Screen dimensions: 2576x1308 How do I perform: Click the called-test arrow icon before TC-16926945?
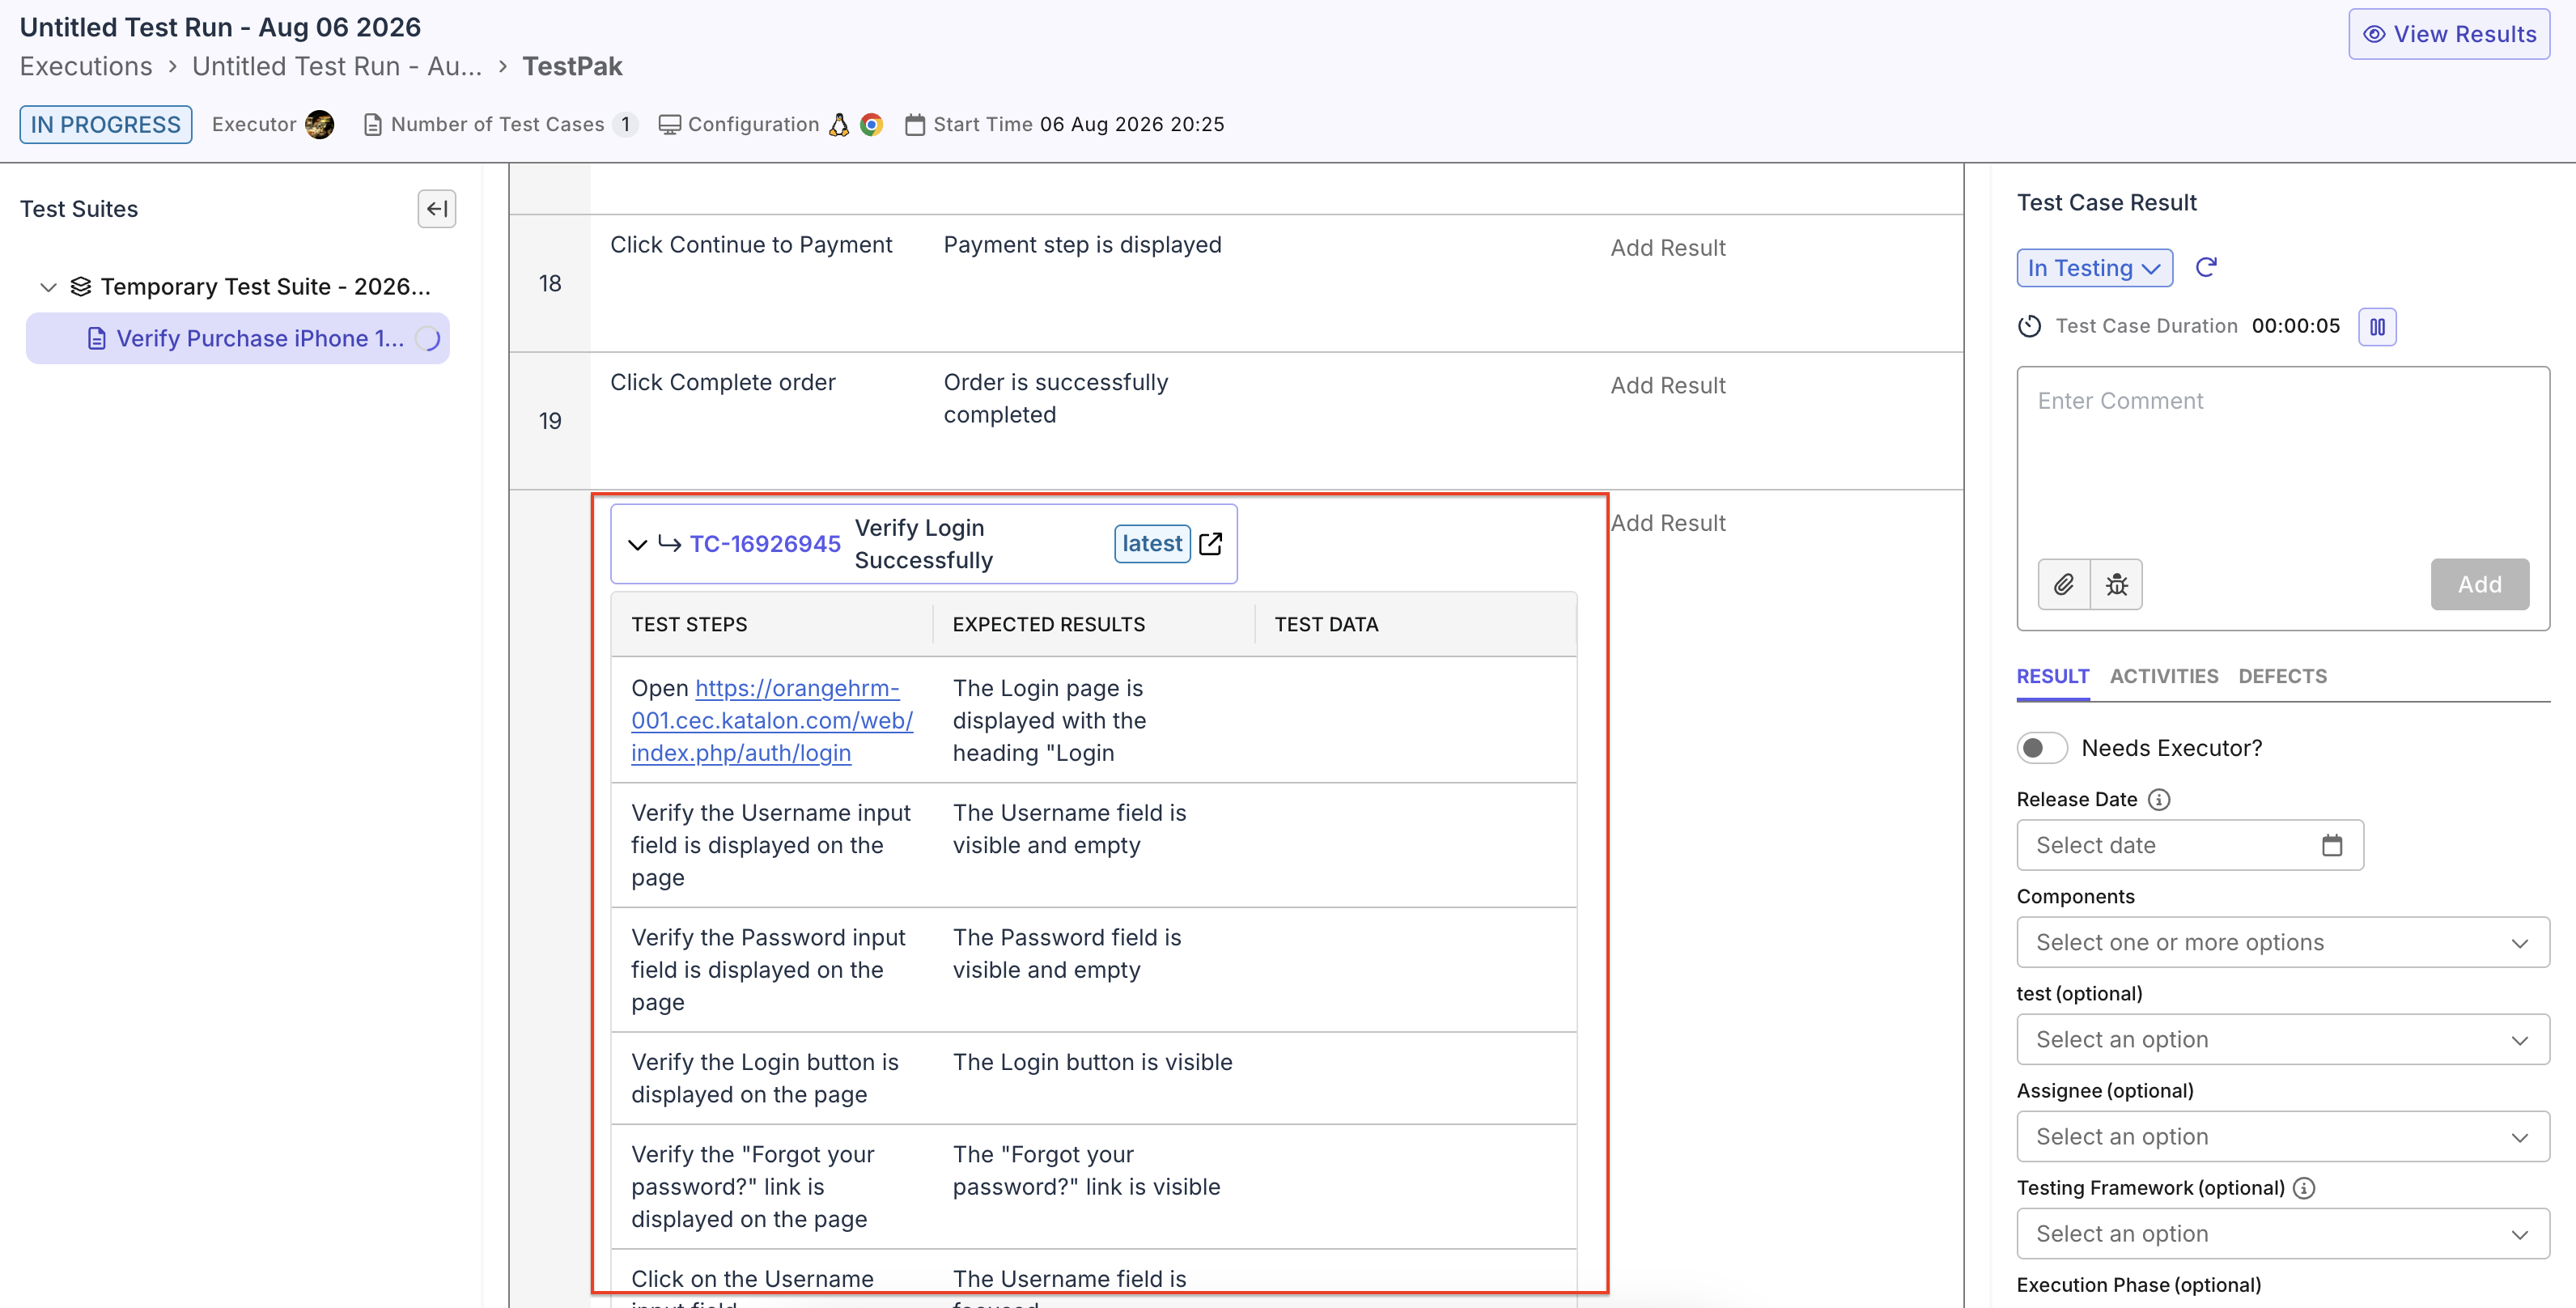(669, 543)
